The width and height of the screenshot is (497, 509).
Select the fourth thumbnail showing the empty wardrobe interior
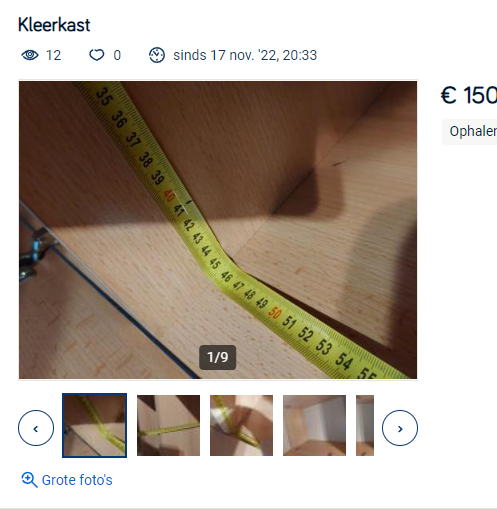(x=314, y=425)
